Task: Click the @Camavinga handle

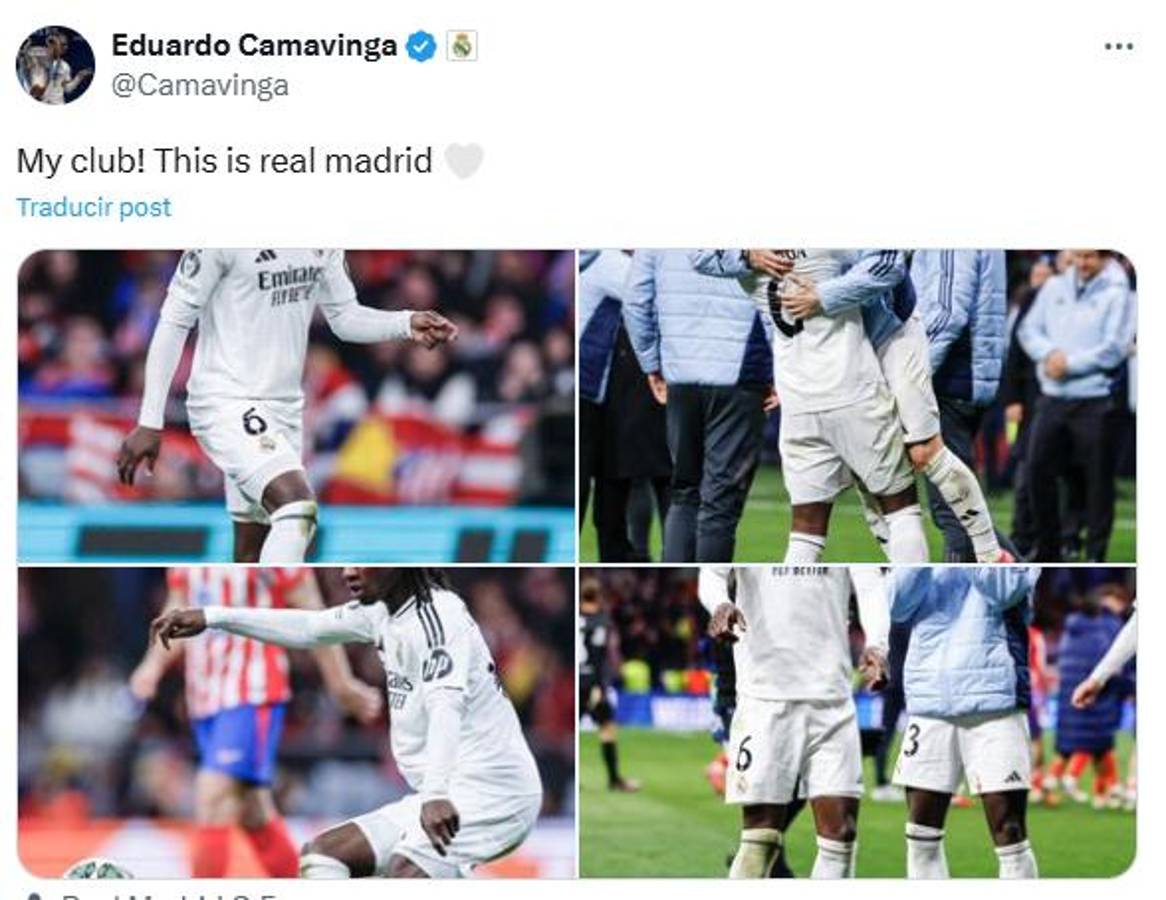Action: point(200,86)
